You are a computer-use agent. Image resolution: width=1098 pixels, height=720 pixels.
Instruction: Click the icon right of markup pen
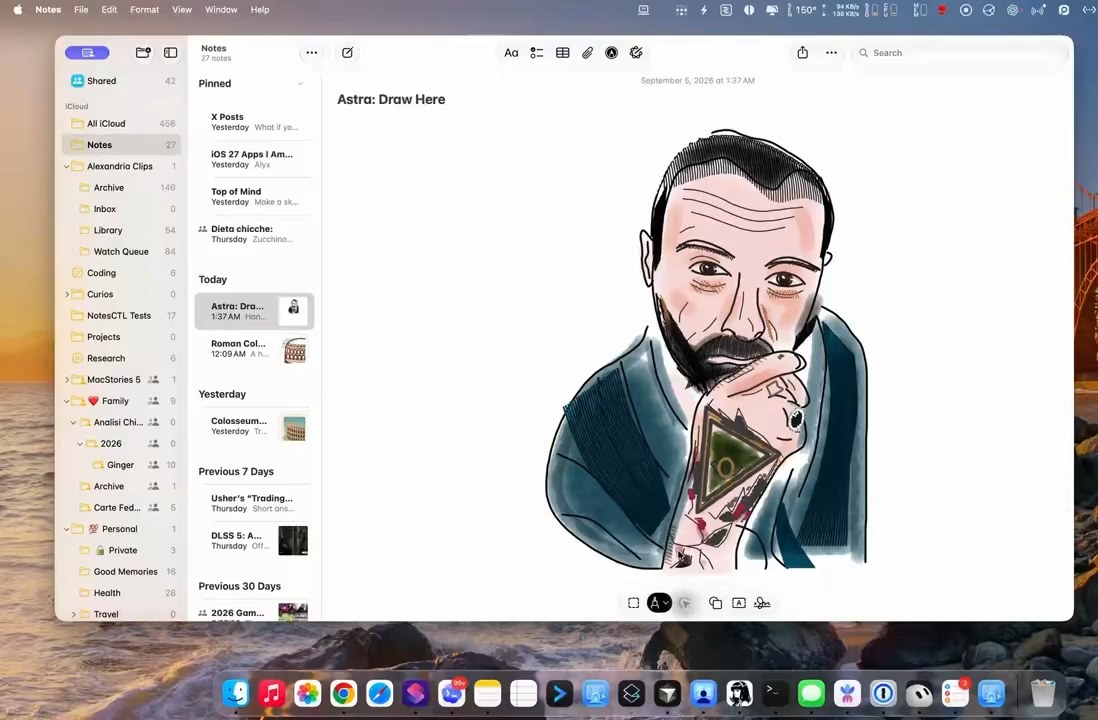(636, 53)
